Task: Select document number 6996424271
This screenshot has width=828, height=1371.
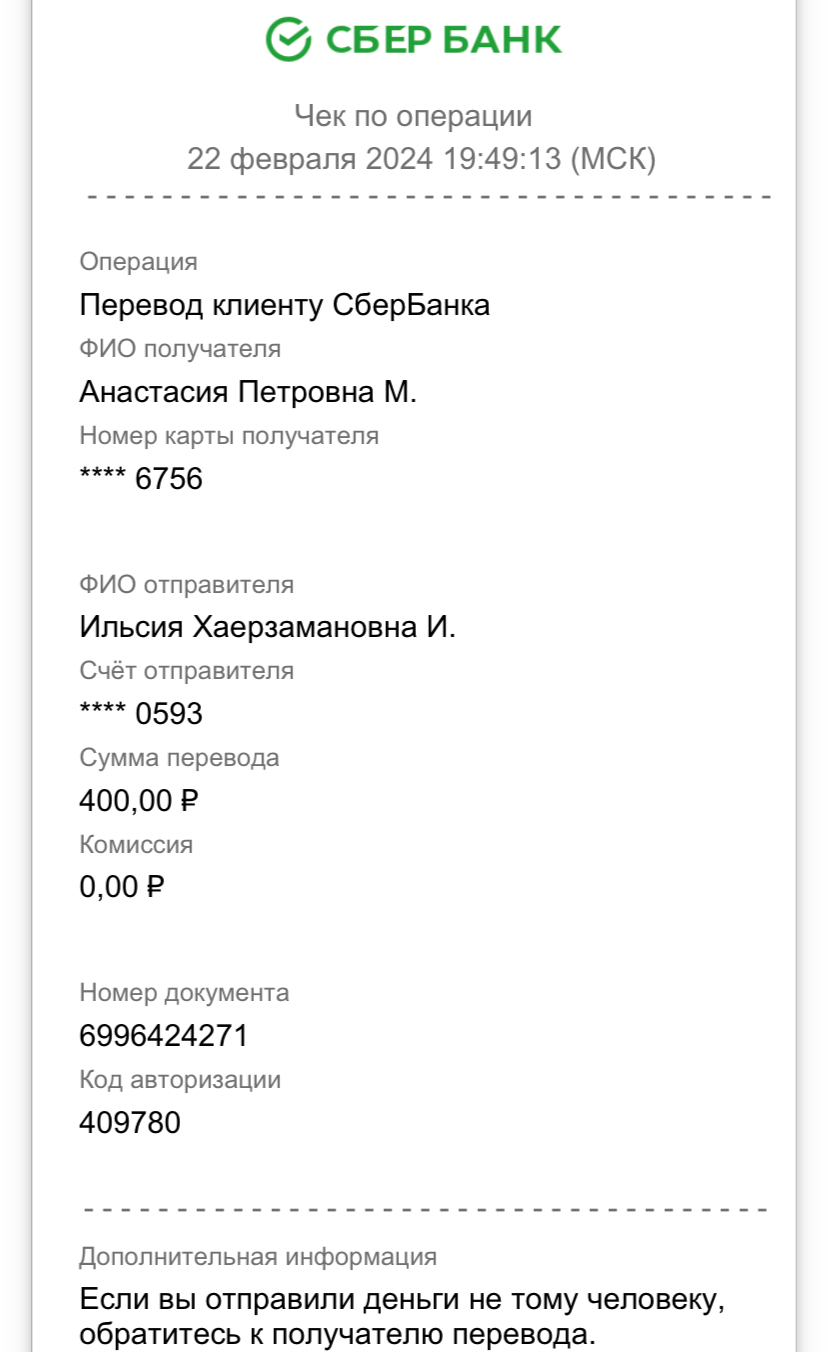Action: (163, 1036)
